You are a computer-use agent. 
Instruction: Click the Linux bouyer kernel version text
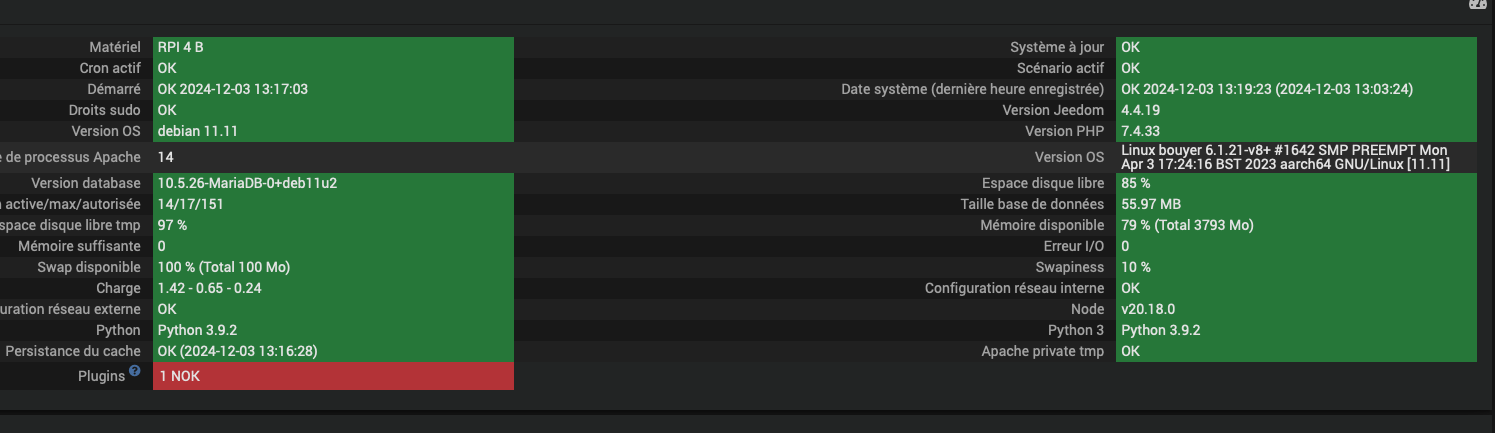tap(1285, 157)
